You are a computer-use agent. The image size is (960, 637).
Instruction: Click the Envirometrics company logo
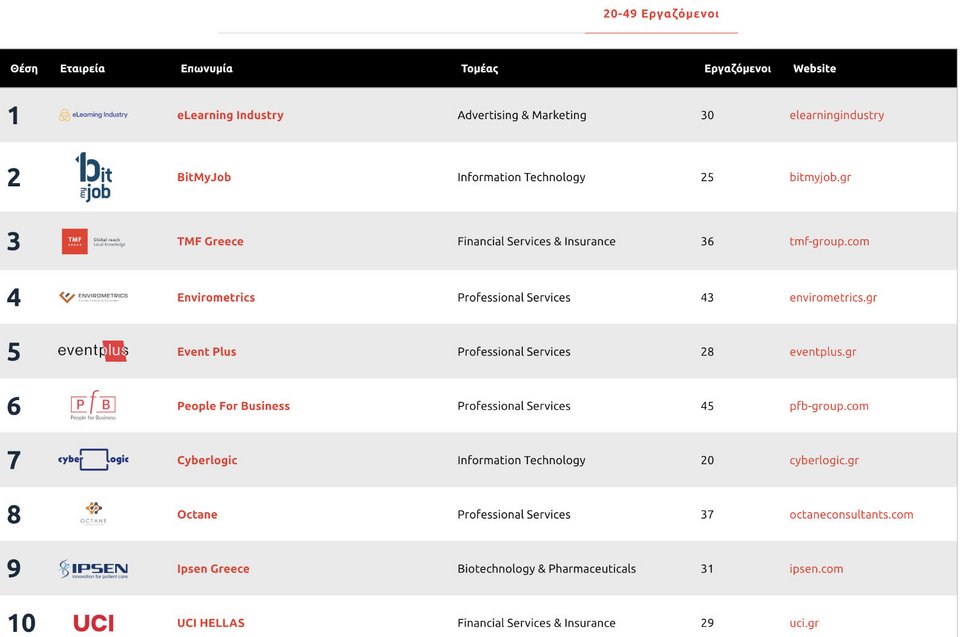(x=93, y=297)
